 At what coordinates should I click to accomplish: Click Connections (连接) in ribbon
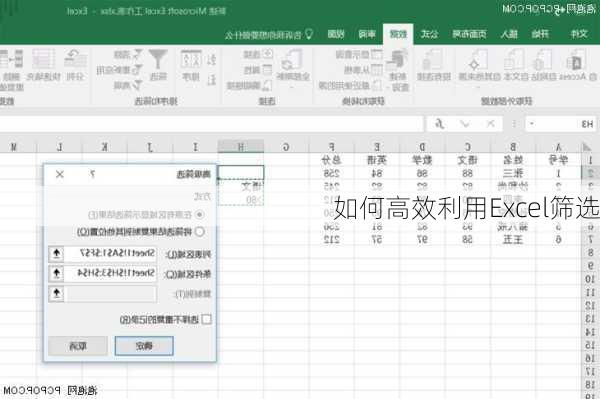pyautogui.click(x=258, y=54)
